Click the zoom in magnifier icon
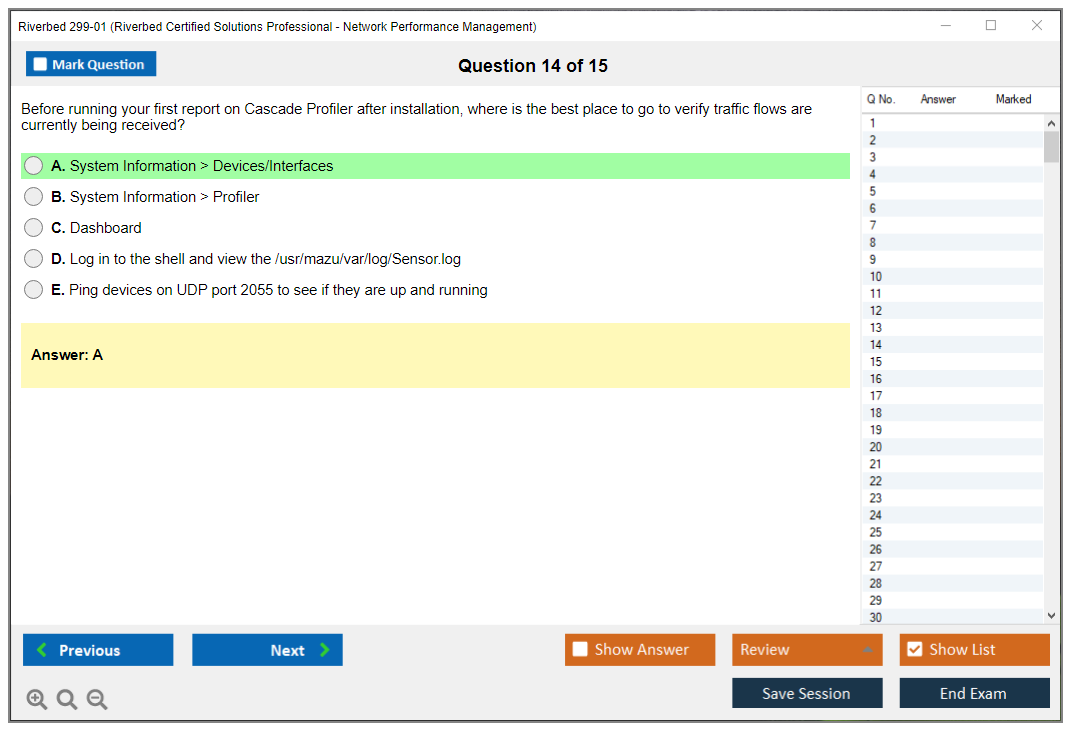1075x735 pixels. coord(37,700)
